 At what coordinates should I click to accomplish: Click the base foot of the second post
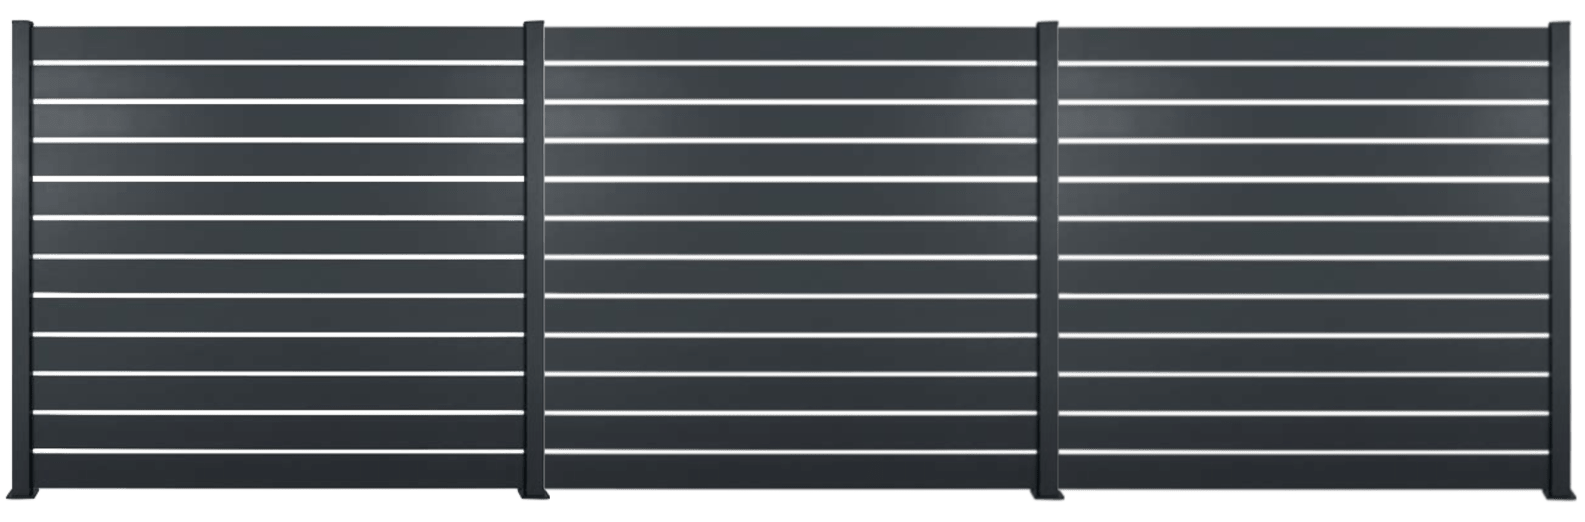pyautogui.click(x=533, y=495)
